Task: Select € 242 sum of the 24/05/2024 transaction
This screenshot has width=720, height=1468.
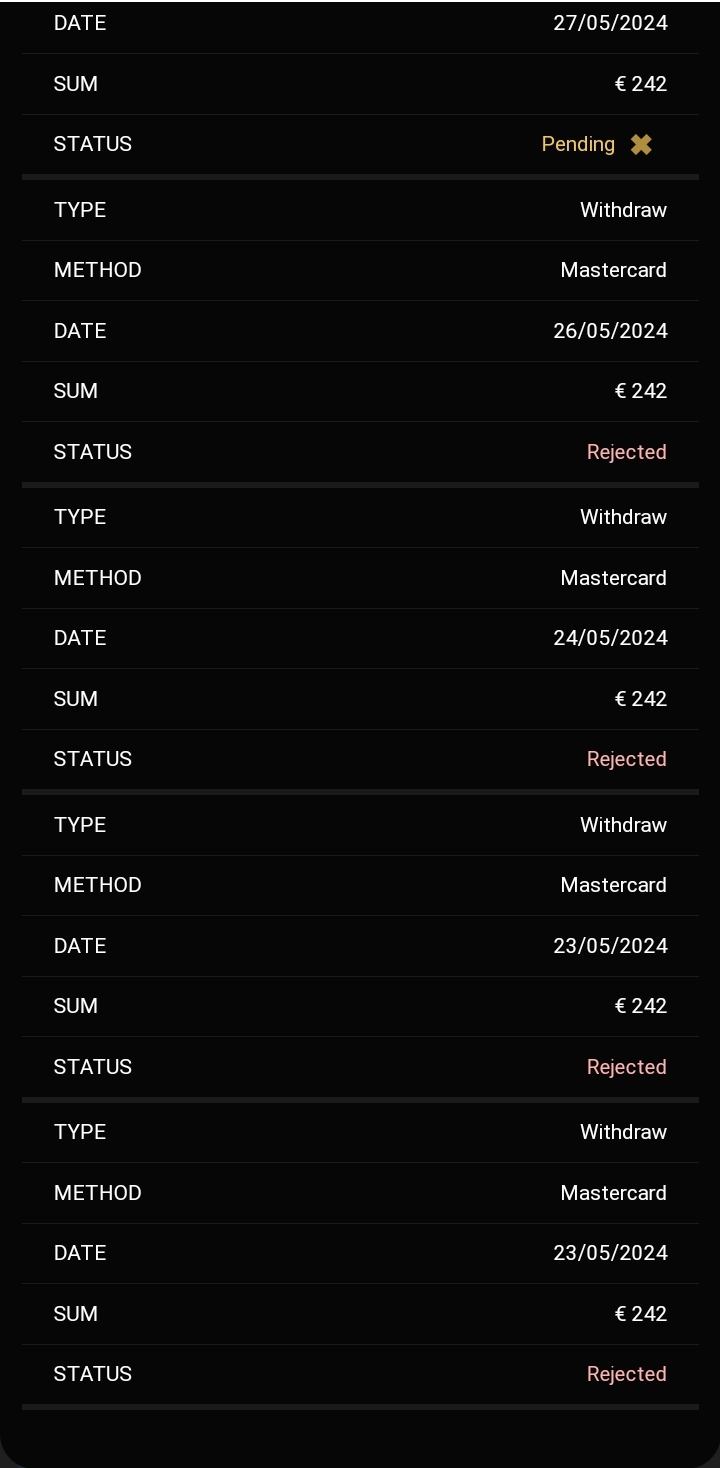Action: [640, 699]
